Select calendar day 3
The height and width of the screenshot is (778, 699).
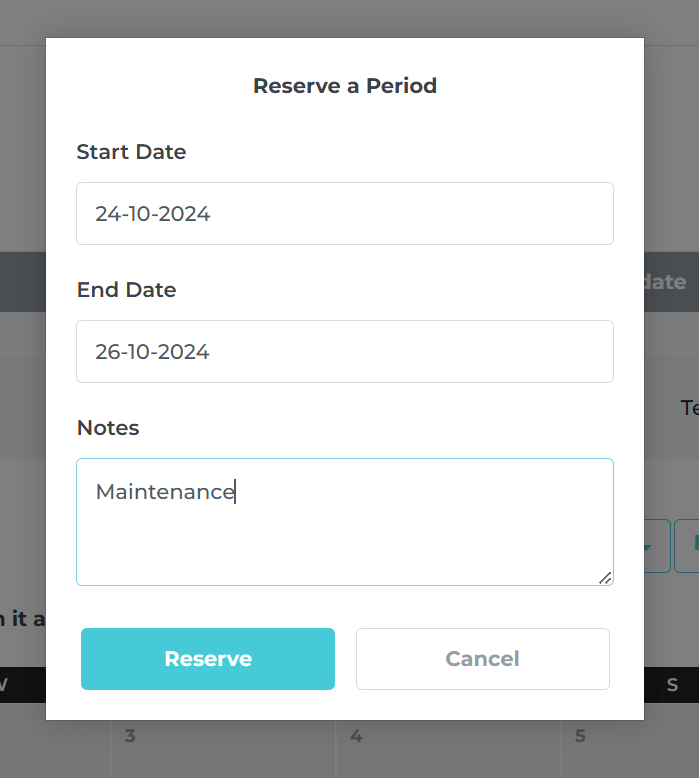[x=130, y=736]
